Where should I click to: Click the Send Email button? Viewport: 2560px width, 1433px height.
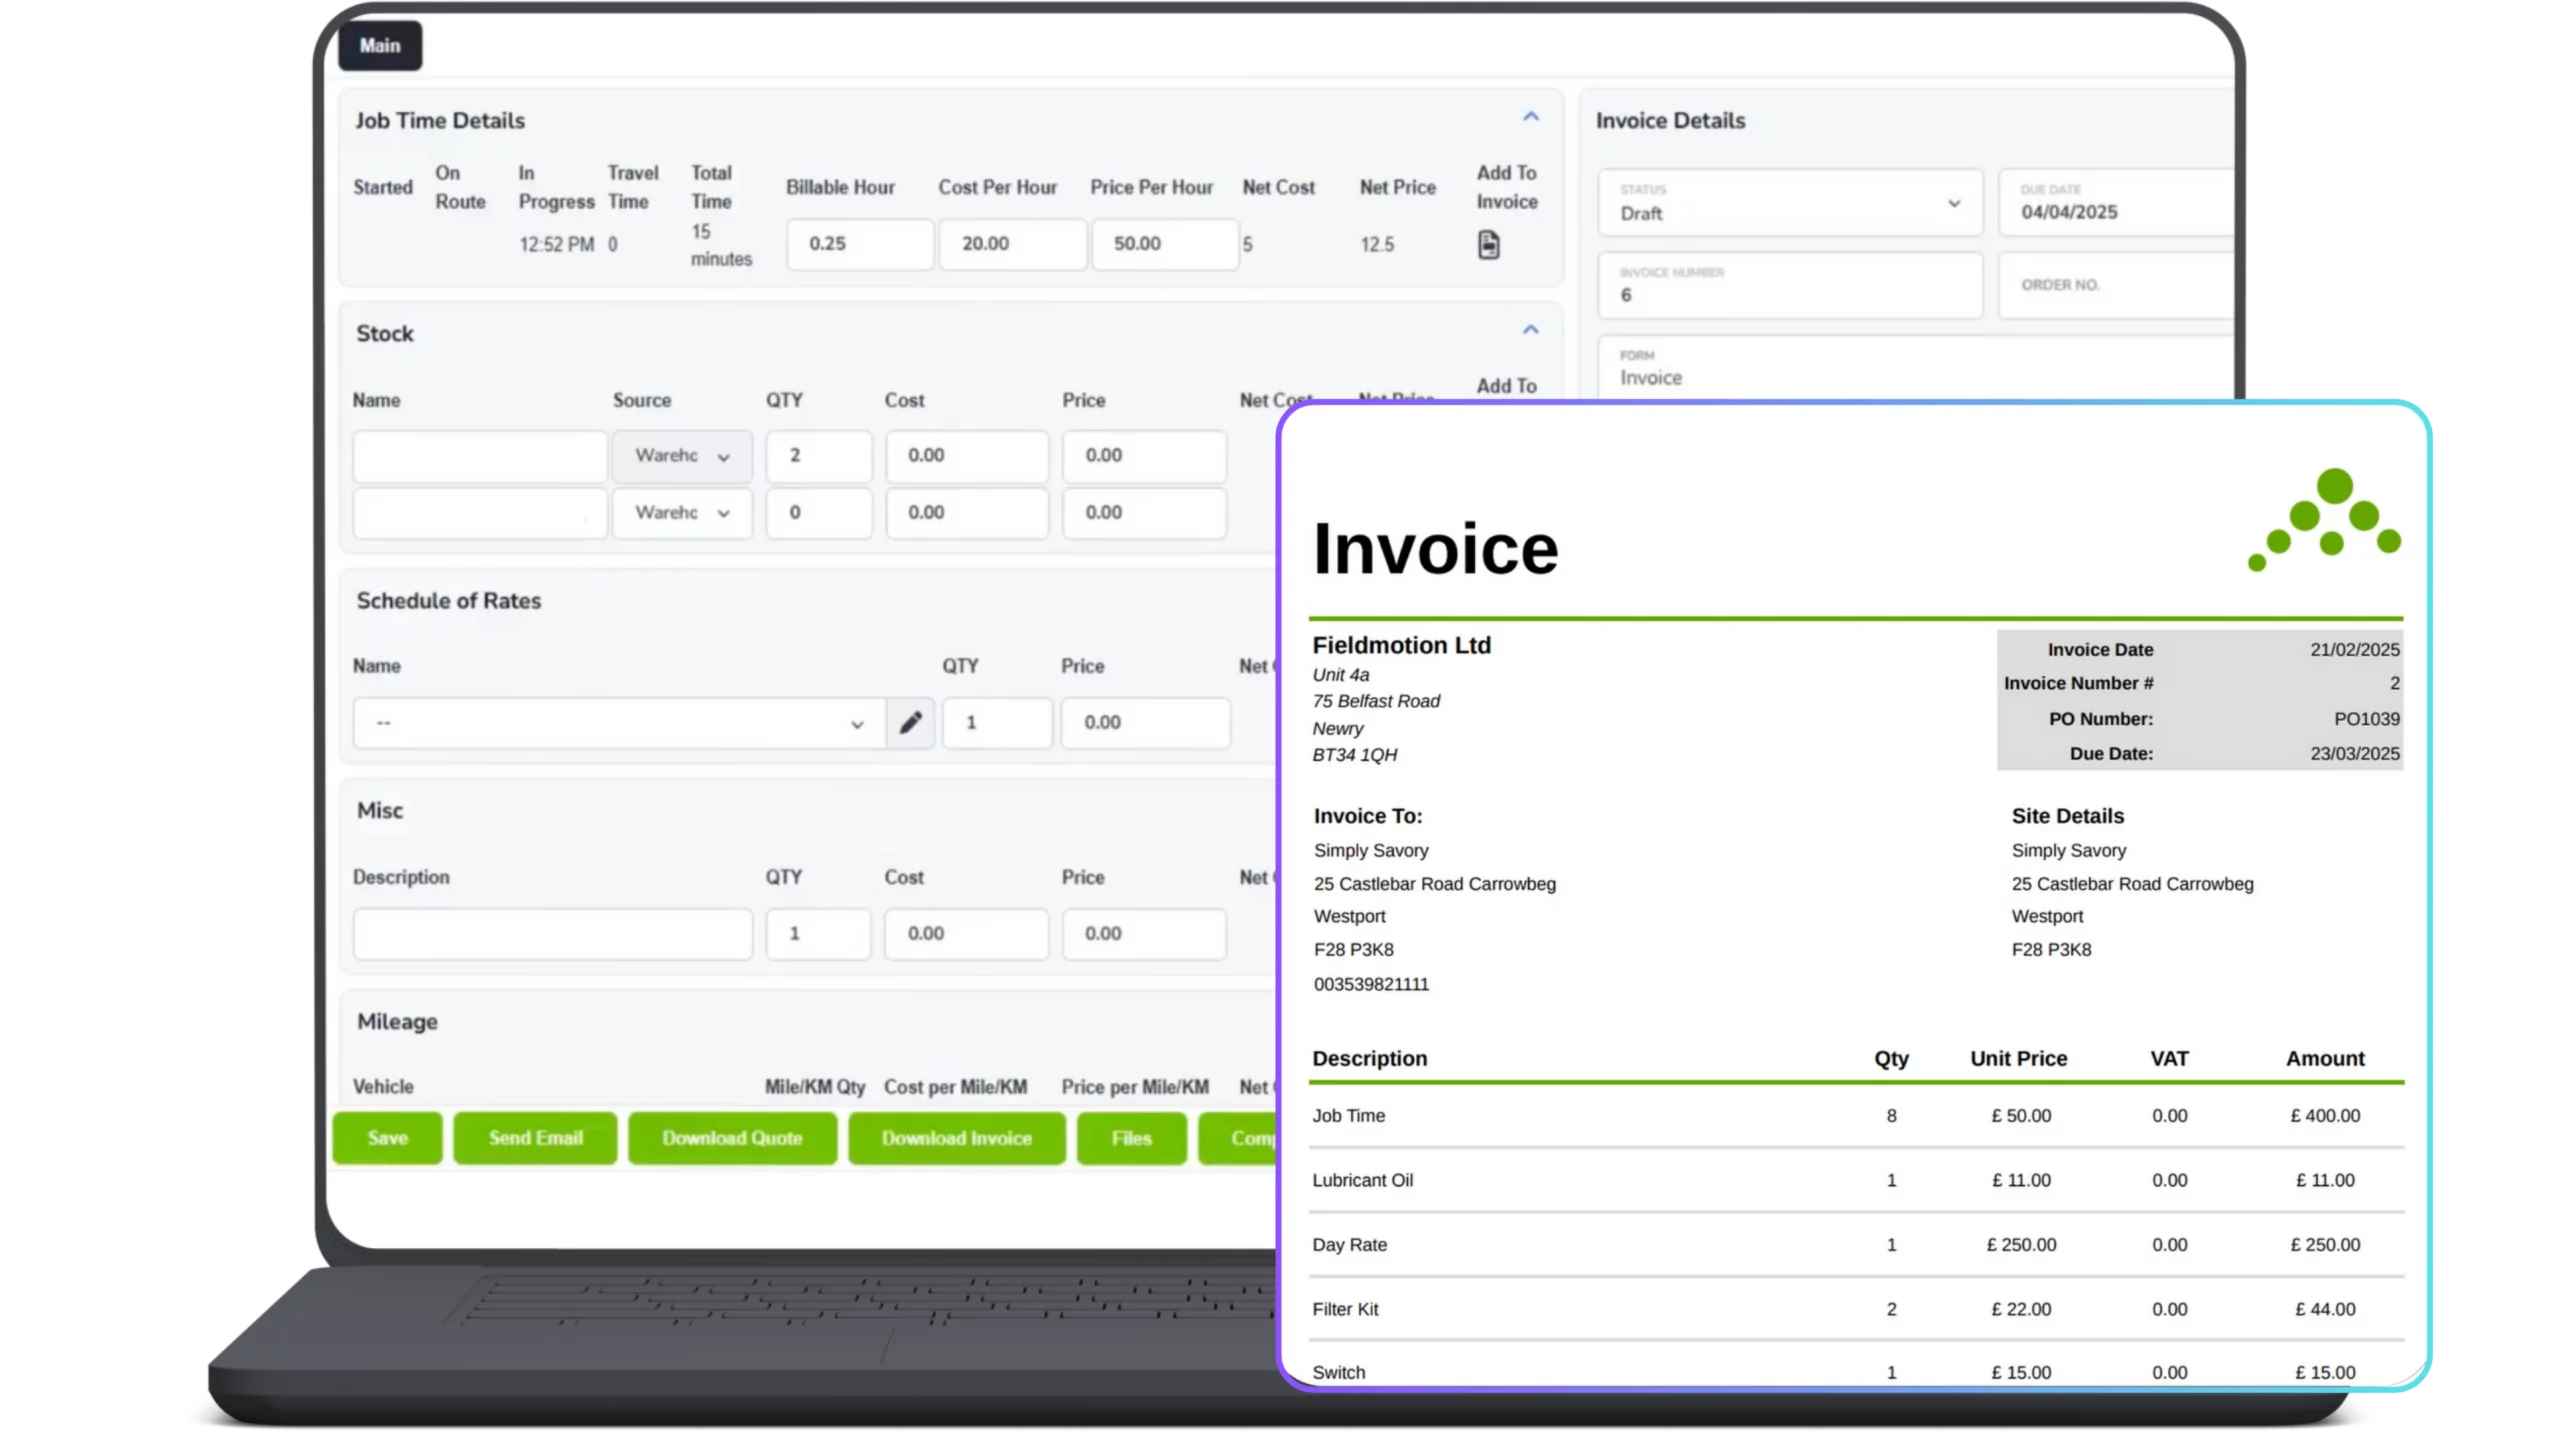pyautogui.click(x=535, y=1138)
